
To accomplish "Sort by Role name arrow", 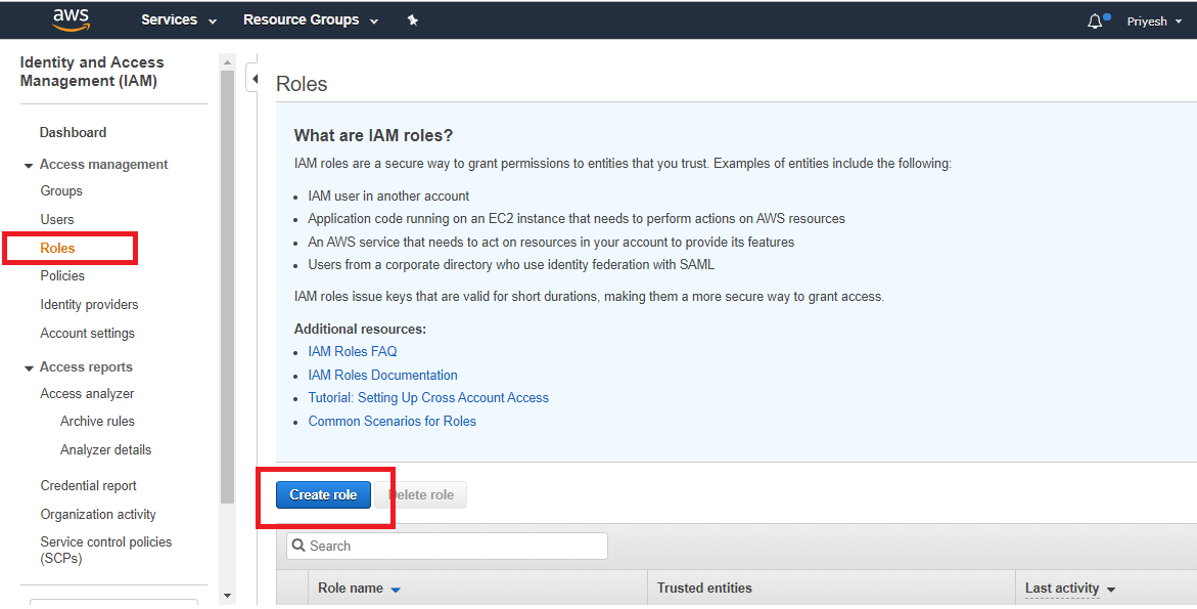I will pyautogui.click(x=395, y=590).
